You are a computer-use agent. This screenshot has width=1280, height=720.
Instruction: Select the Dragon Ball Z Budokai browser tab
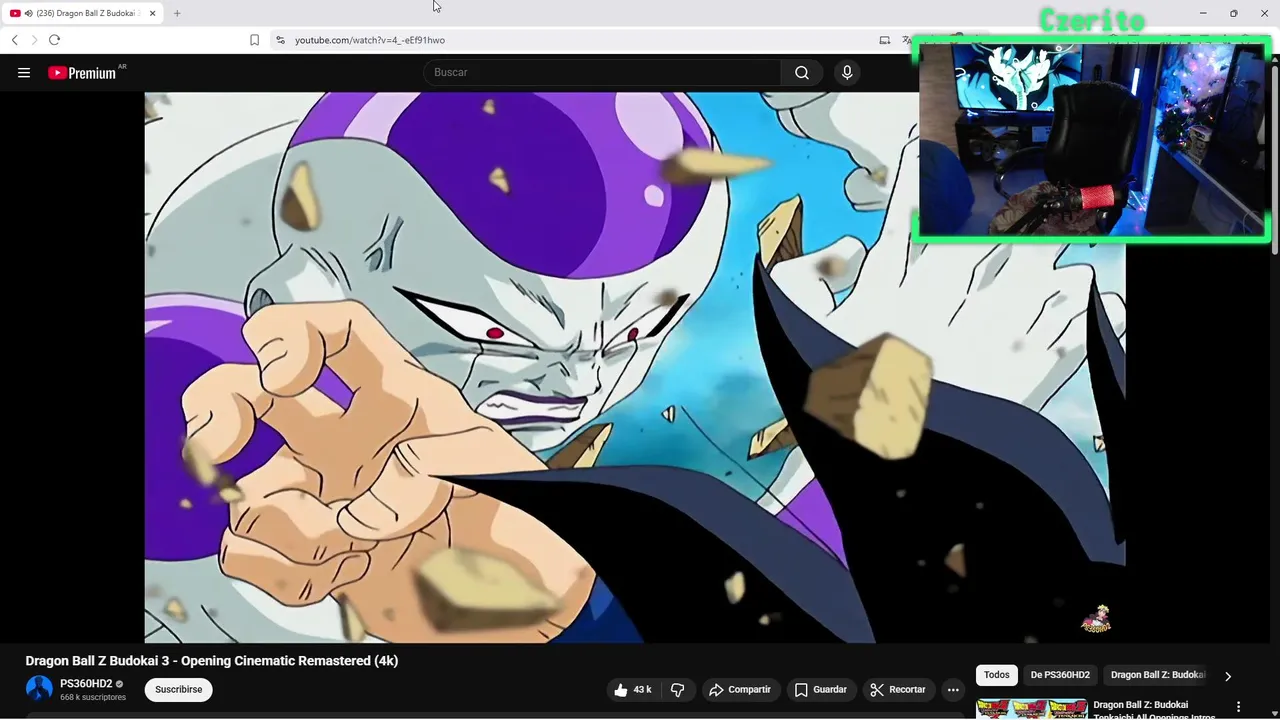[x=84, y=13]
